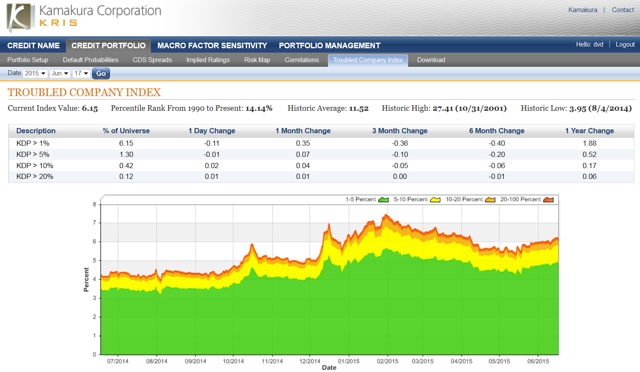Select the KDP > 20% row label

click(x=35, y=176)
